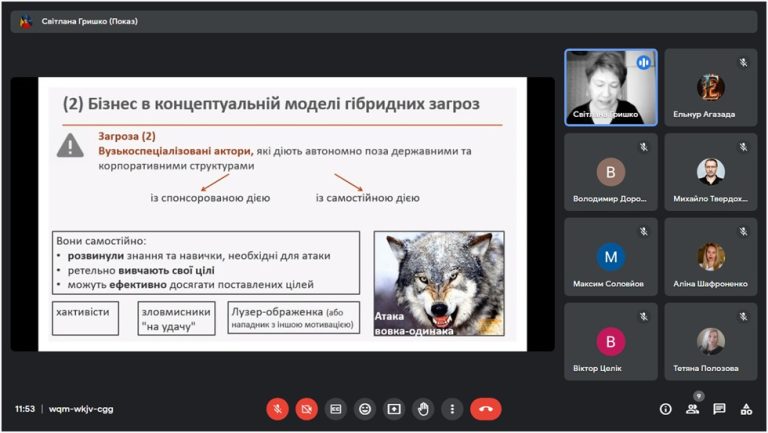The image size is (768, 433).
Task: Select Світлана Гришко's video tile
Action: (611, 88)
